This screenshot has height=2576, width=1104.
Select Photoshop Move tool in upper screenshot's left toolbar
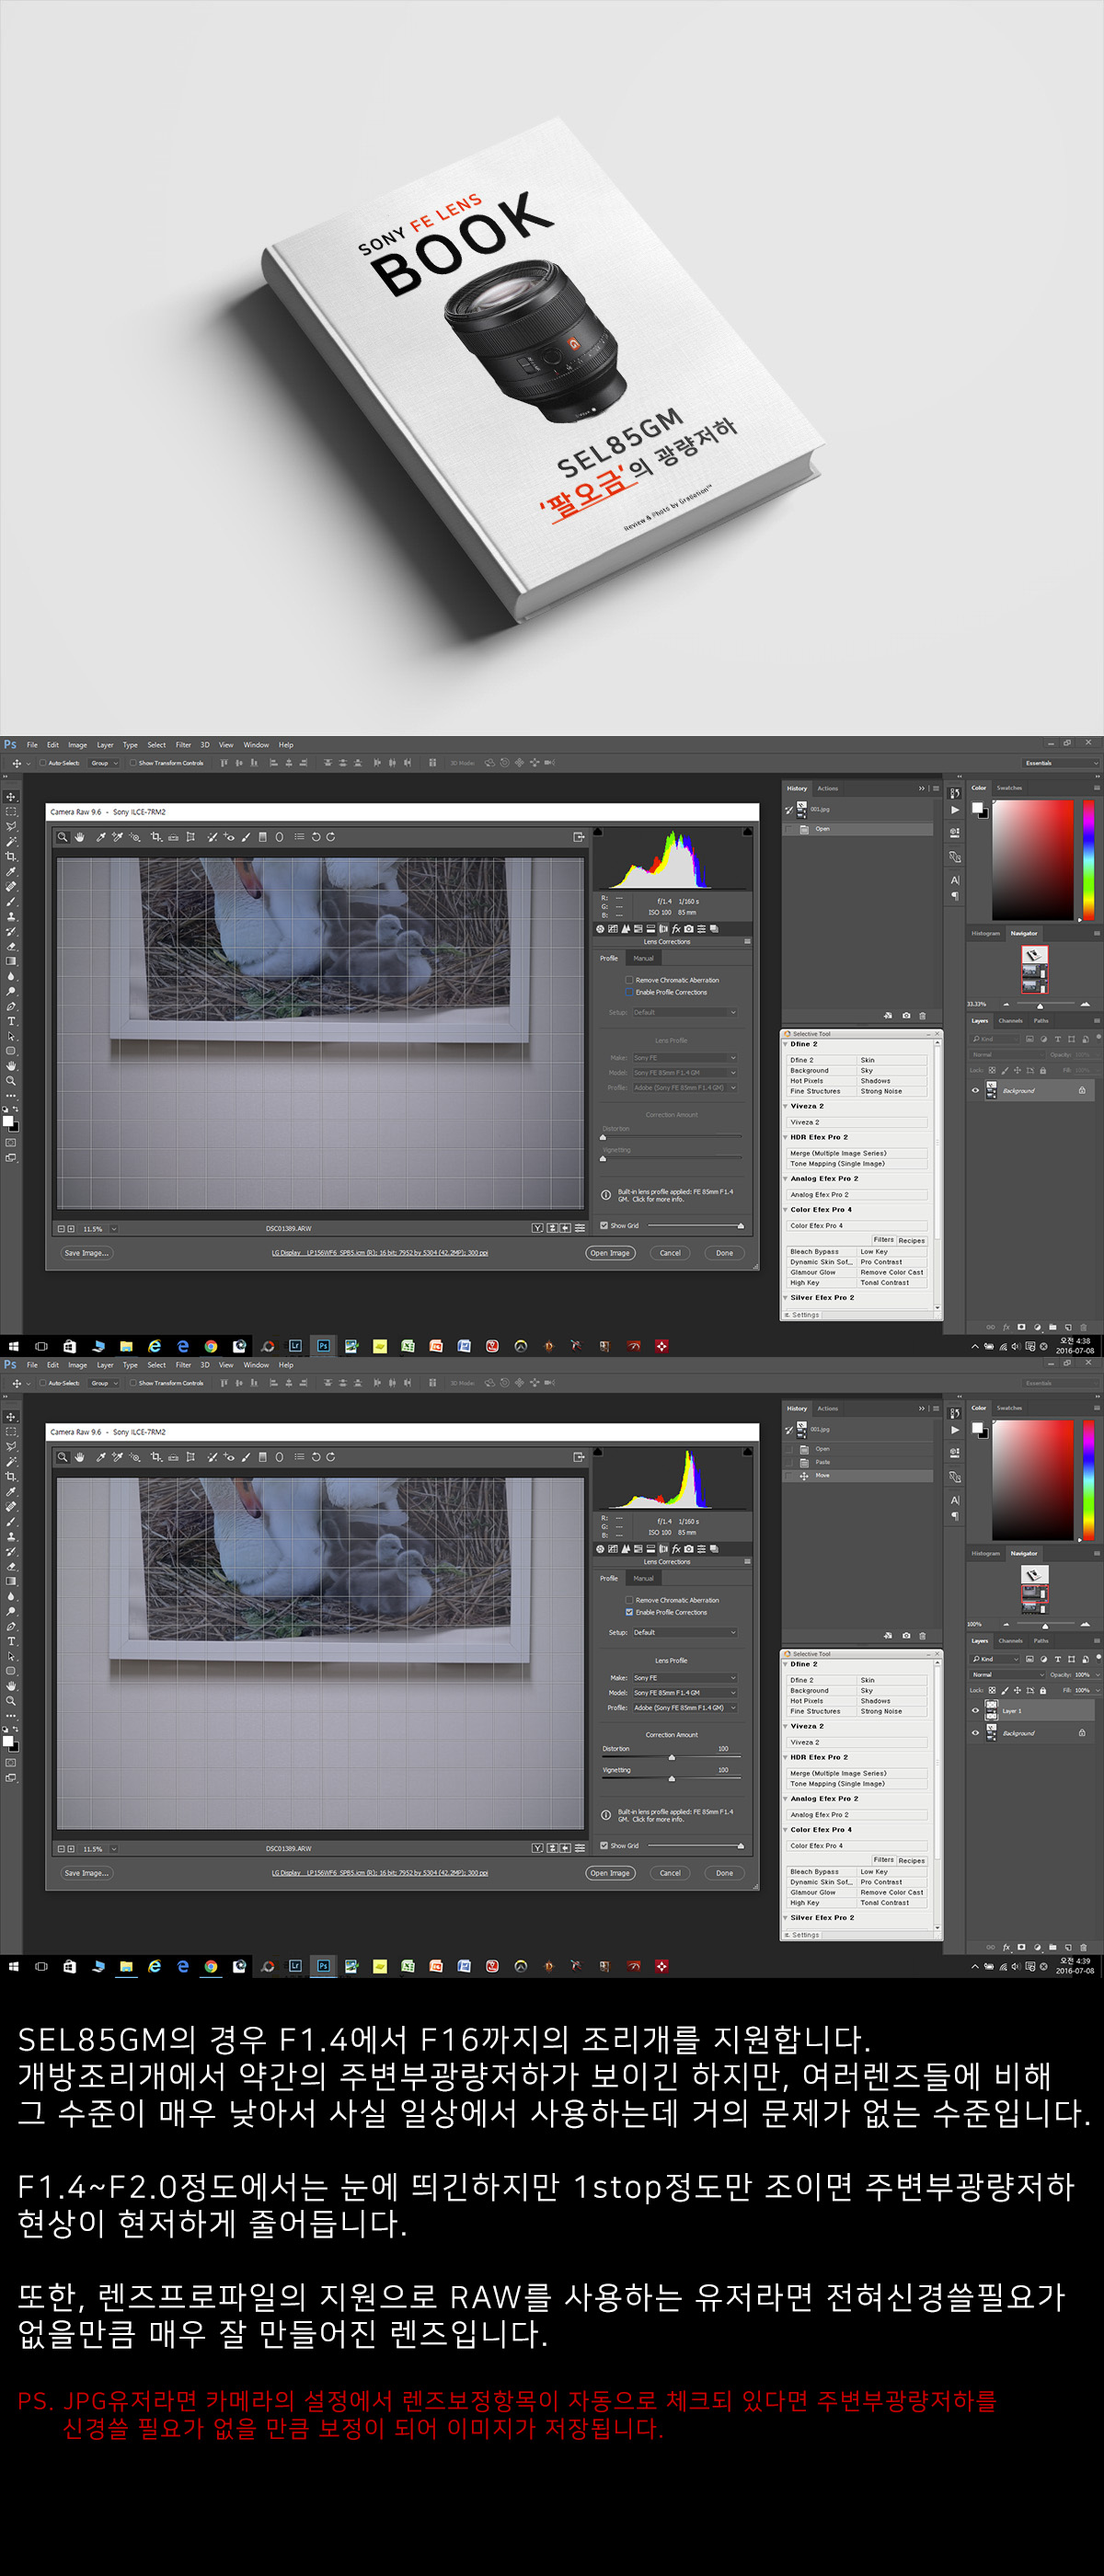coord(11,797)
